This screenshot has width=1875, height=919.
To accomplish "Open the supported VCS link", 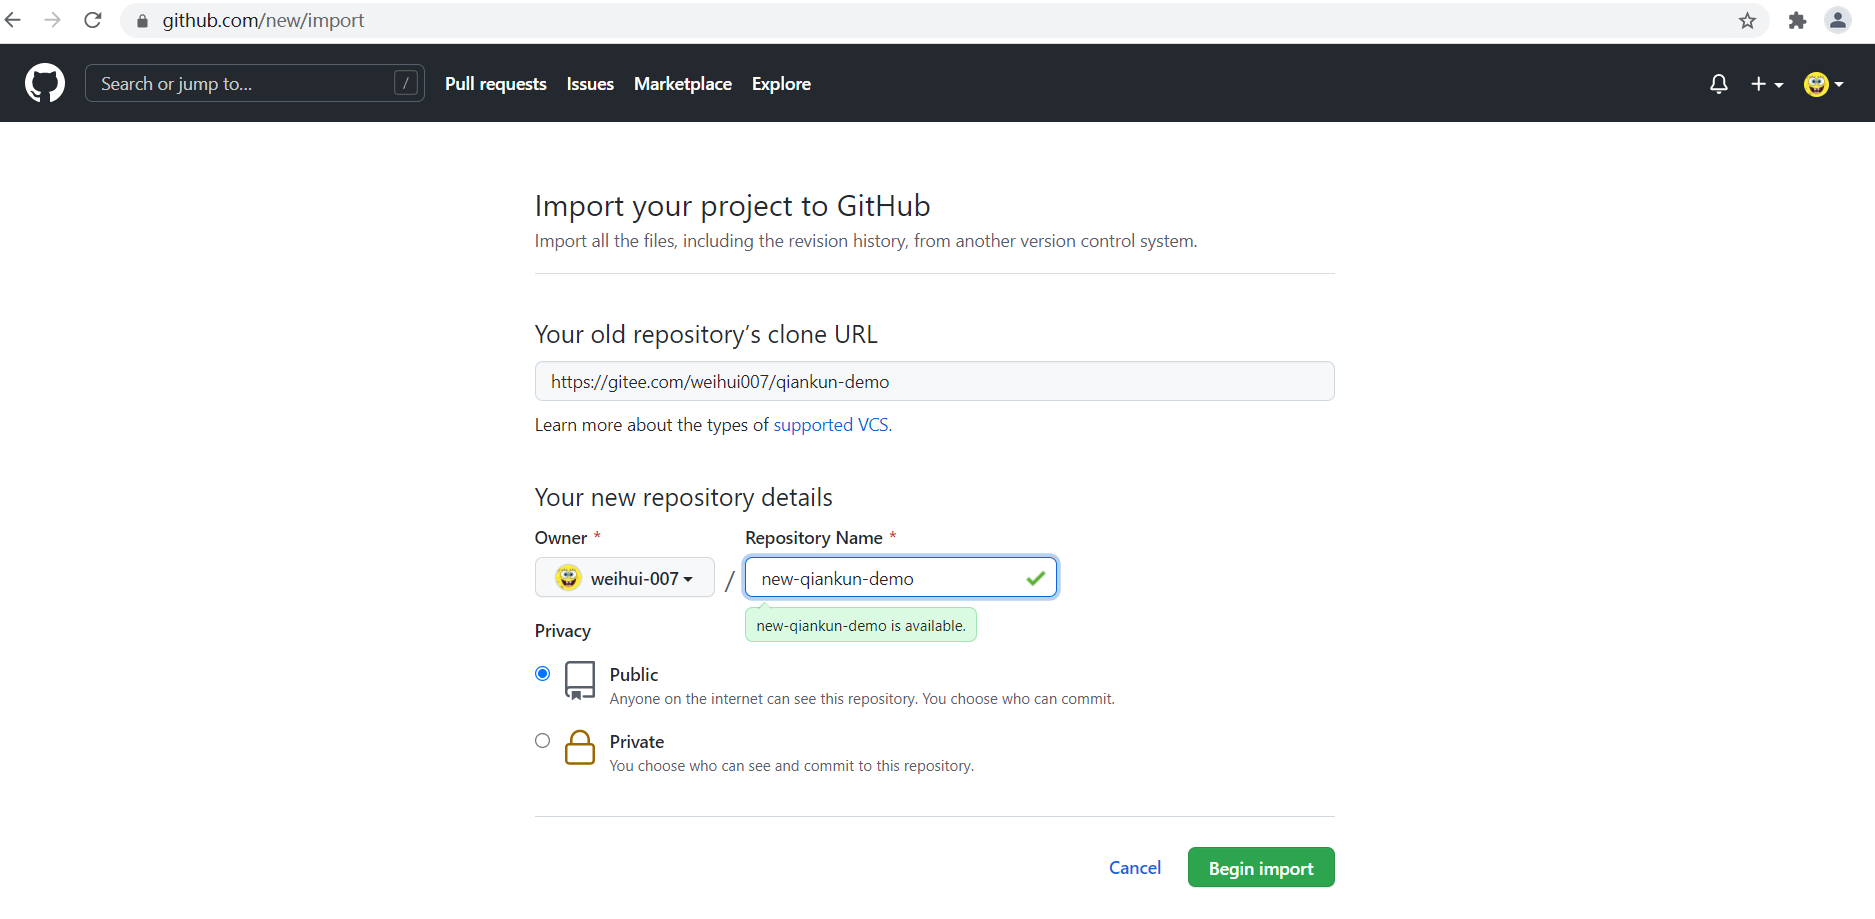I will (x=830, y=424).
